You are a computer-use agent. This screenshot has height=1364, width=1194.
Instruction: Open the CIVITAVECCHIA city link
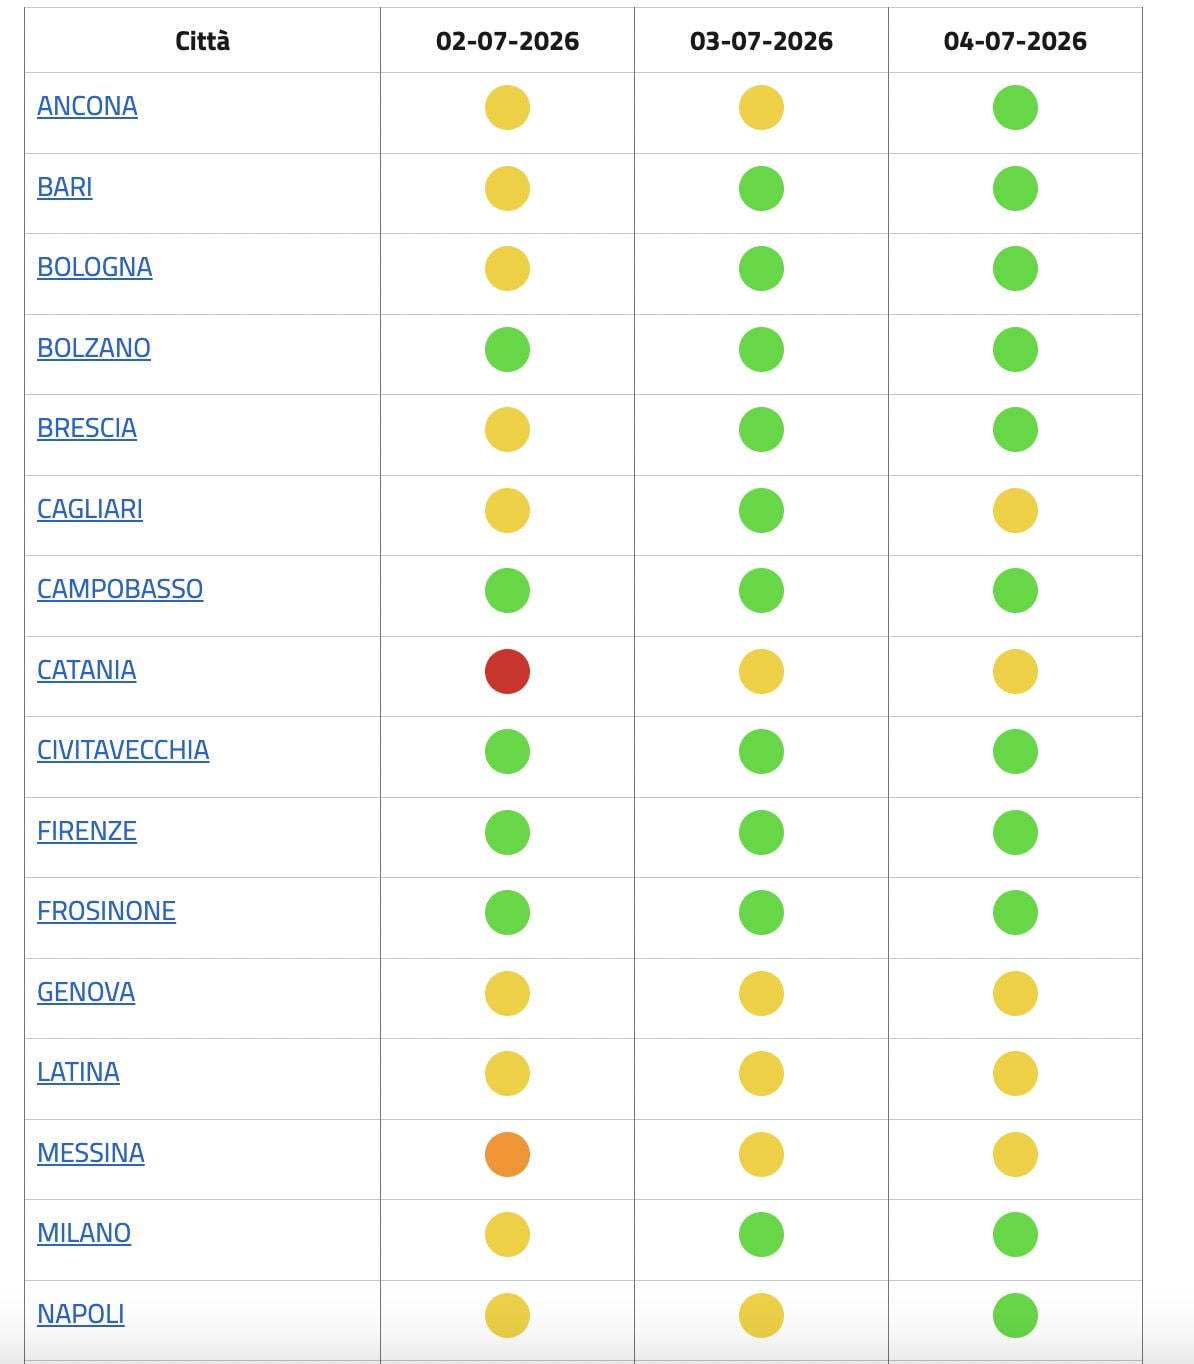coord(123,750)
